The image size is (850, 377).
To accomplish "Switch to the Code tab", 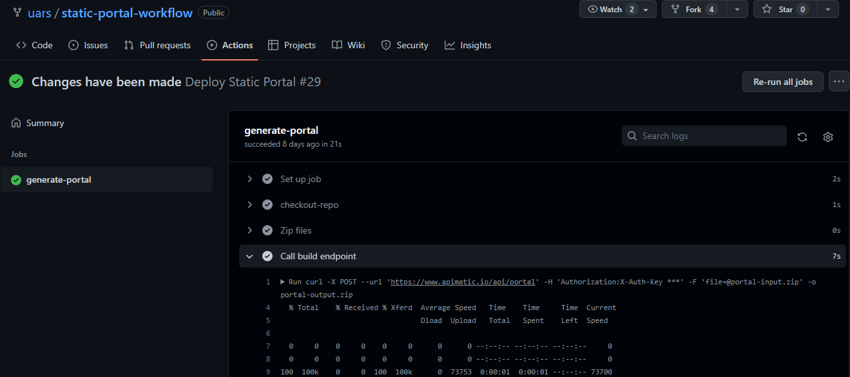I will point(34,45).
